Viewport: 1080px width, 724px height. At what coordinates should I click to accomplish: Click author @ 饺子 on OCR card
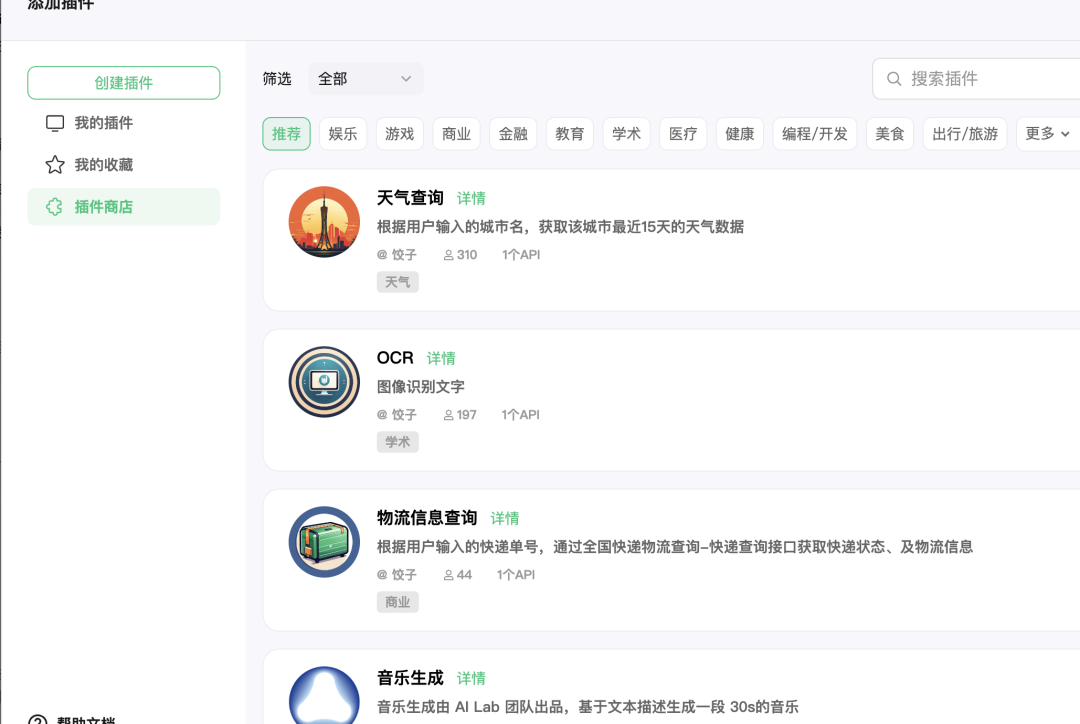[x=397, y=415]
